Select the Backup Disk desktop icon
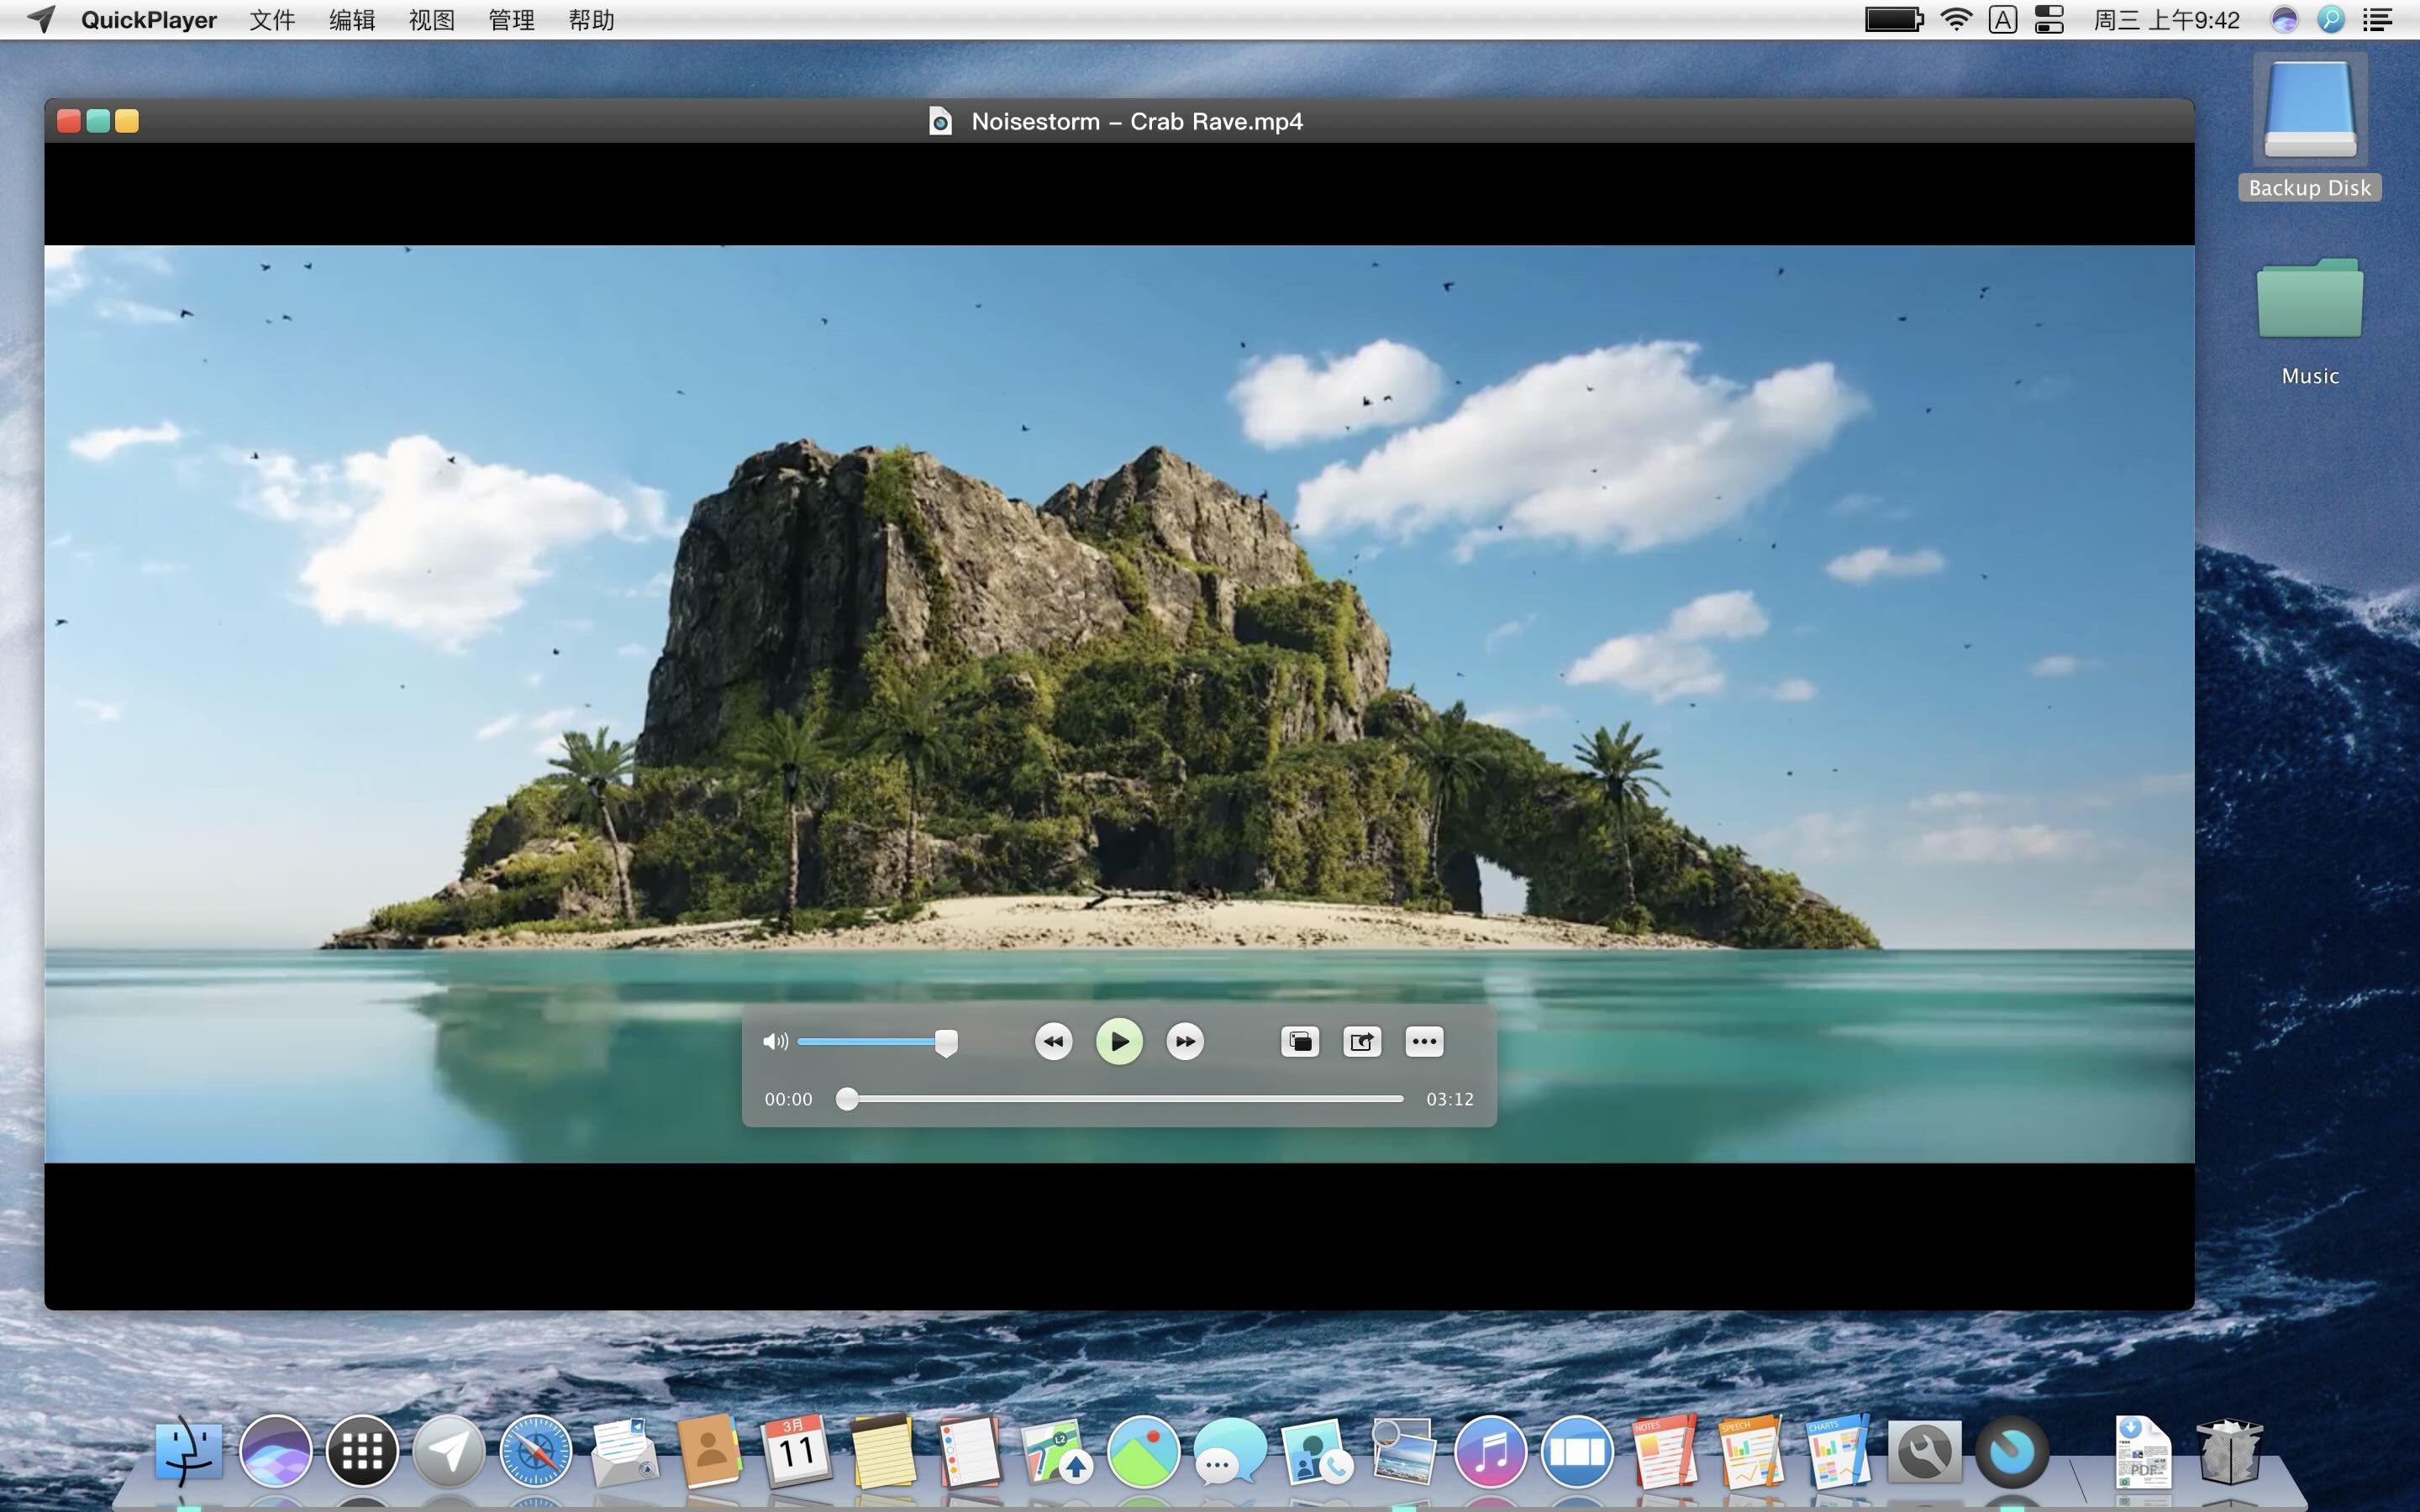Image resolution: width=2420 pixels, height=1512 pixels. tap(2310, 127)
